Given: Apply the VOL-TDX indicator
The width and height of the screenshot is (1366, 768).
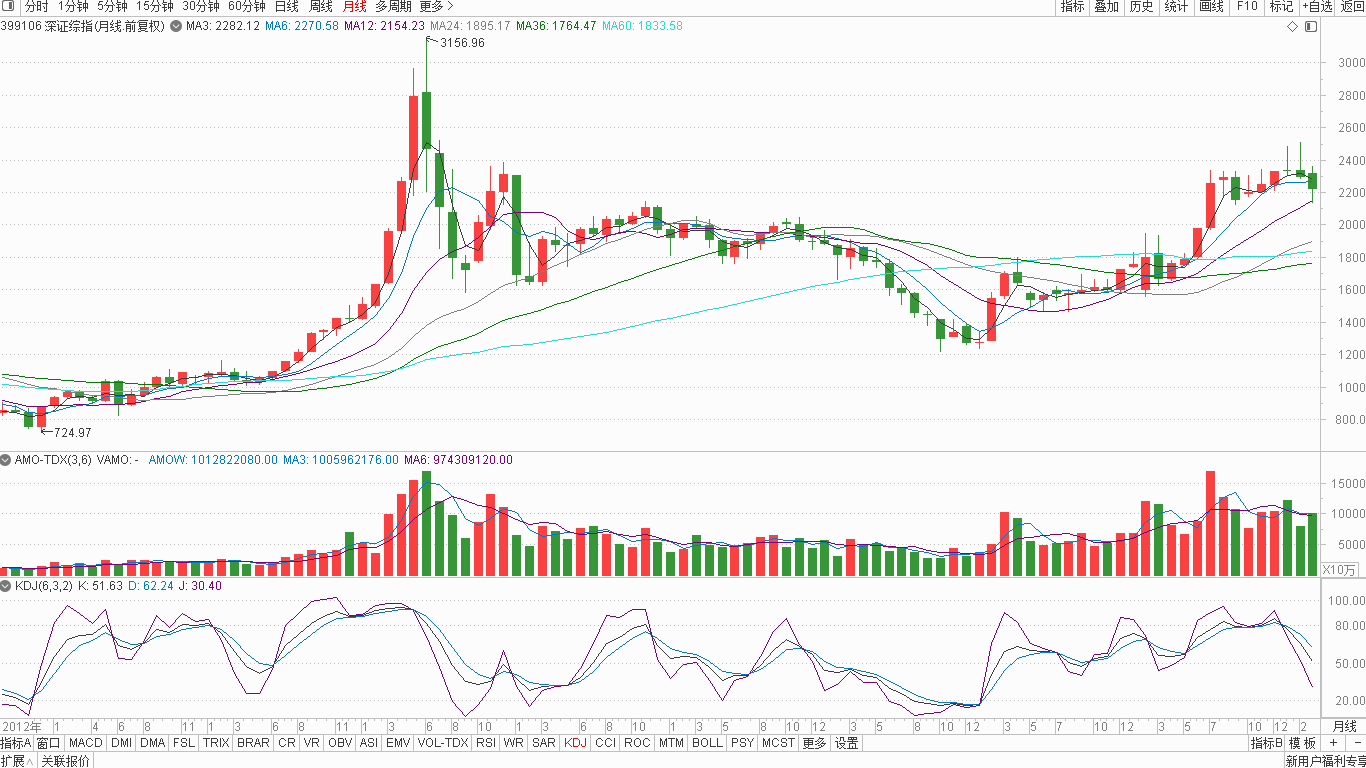Looking at the screenshot, I should click(x=443, y=743).
